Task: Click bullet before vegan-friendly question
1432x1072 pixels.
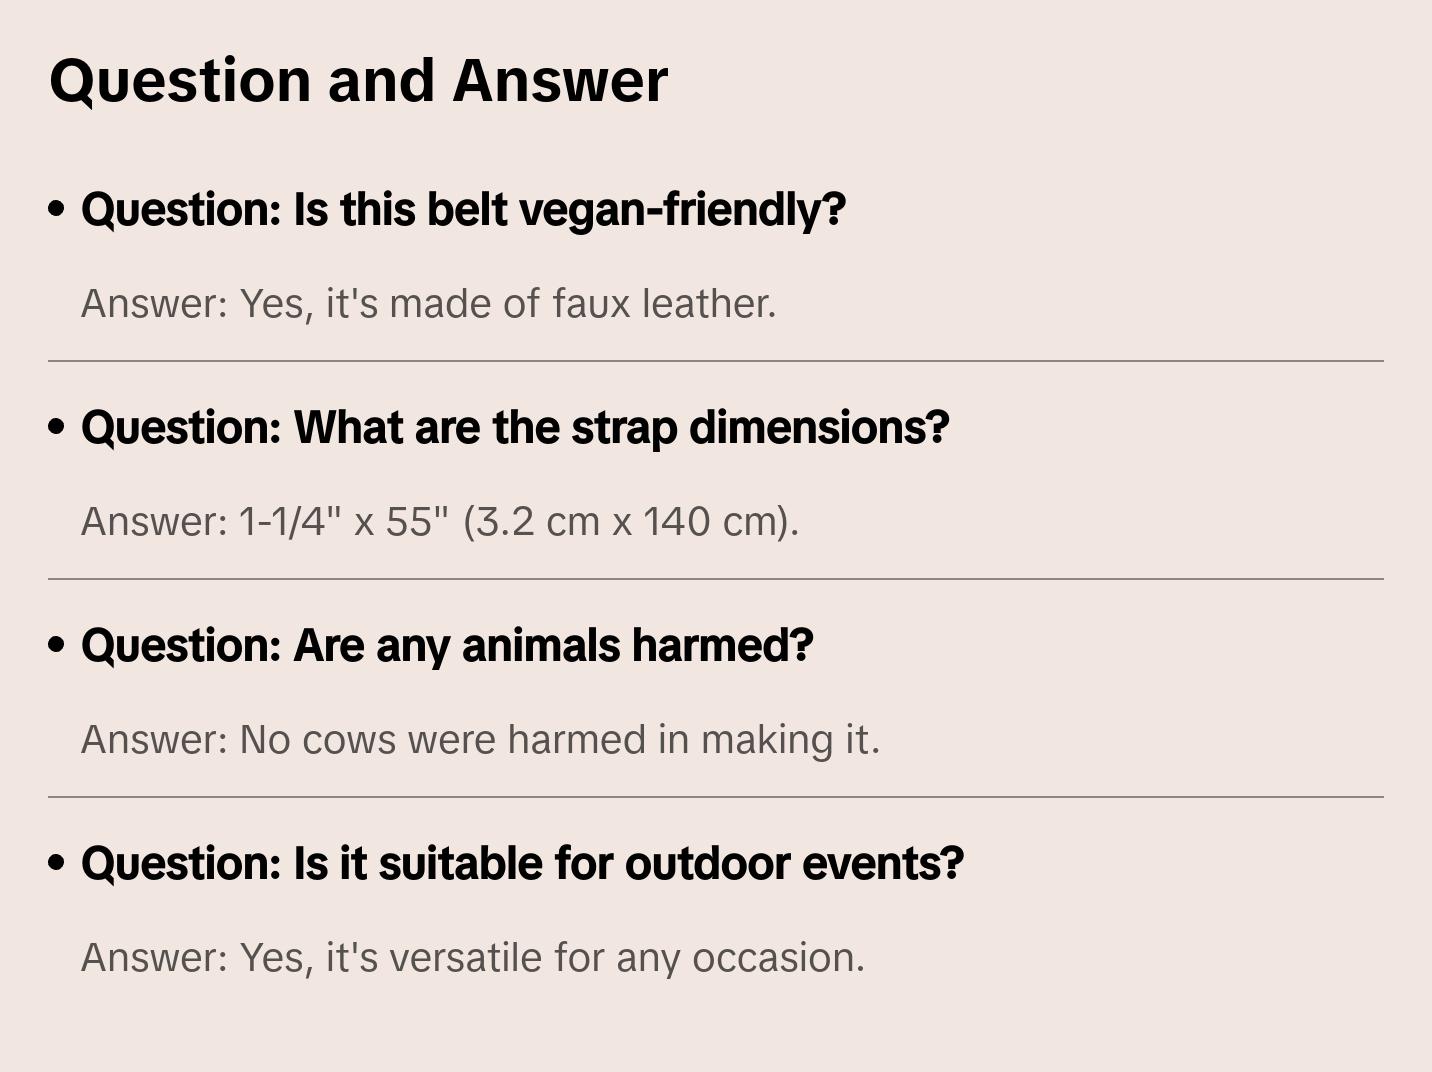Action: tap(57, 209)
